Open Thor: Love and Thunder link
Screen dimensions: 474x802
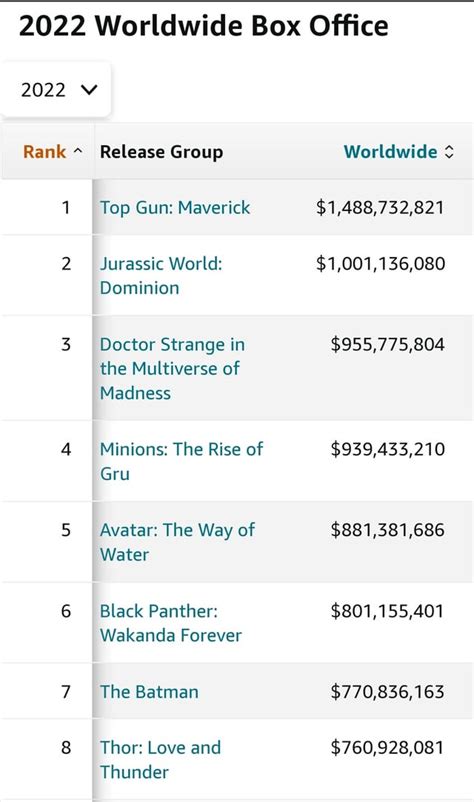161,760
